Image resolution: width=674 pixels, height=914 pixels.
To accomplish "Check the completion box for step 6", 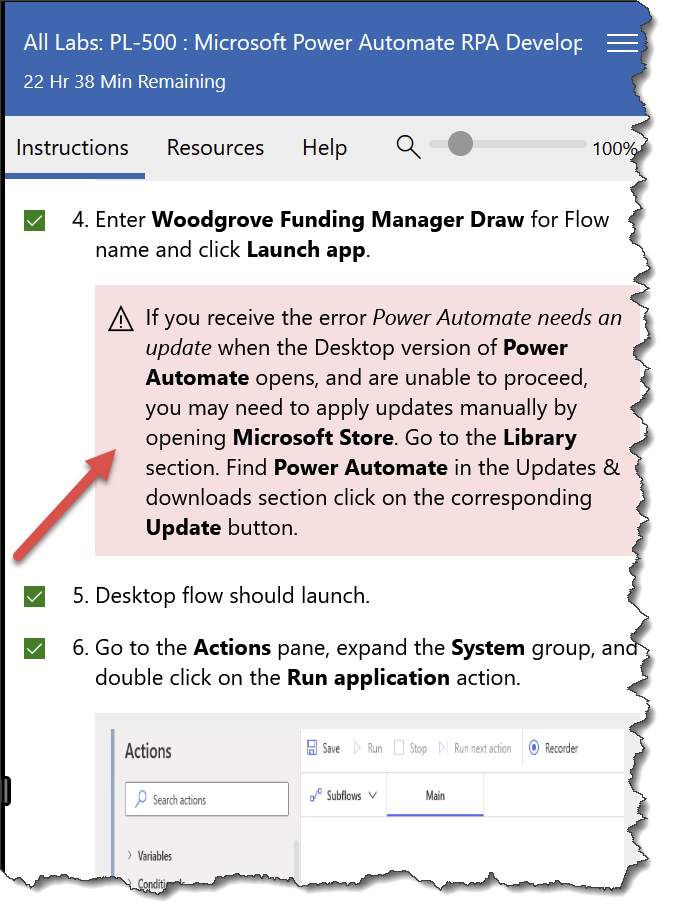I will pos(34,648).
